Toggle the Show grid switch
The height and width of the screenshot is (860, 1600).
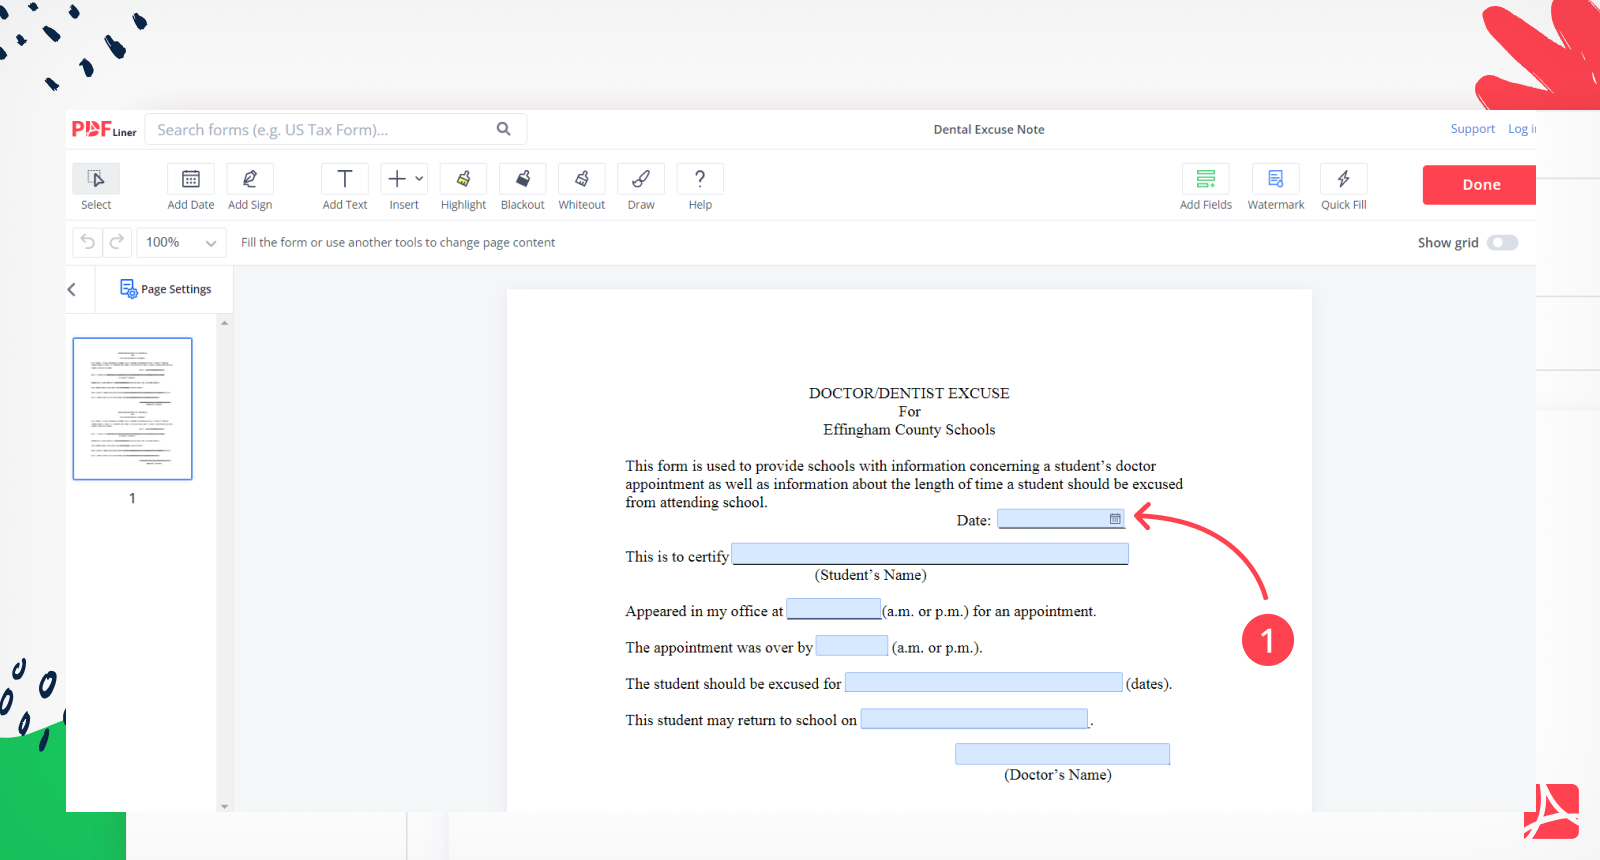1502,243
